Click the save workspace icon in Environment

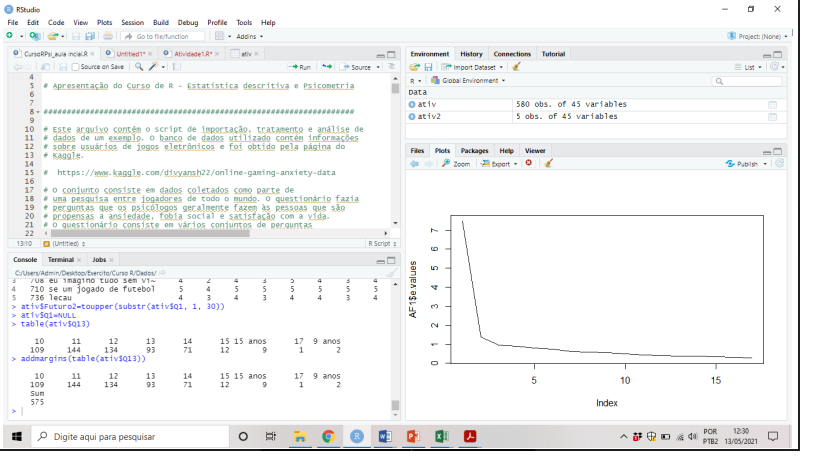click(x=428, y=67)
